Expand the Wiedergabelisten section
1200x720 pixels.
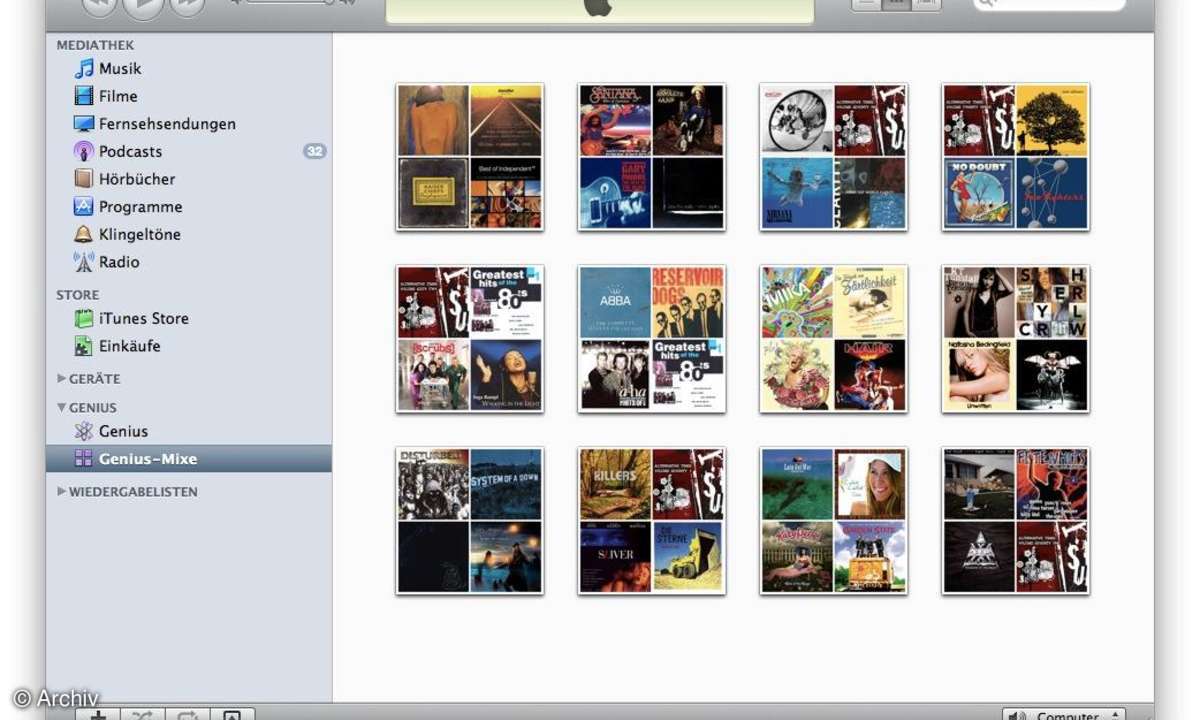coord(62,492)
